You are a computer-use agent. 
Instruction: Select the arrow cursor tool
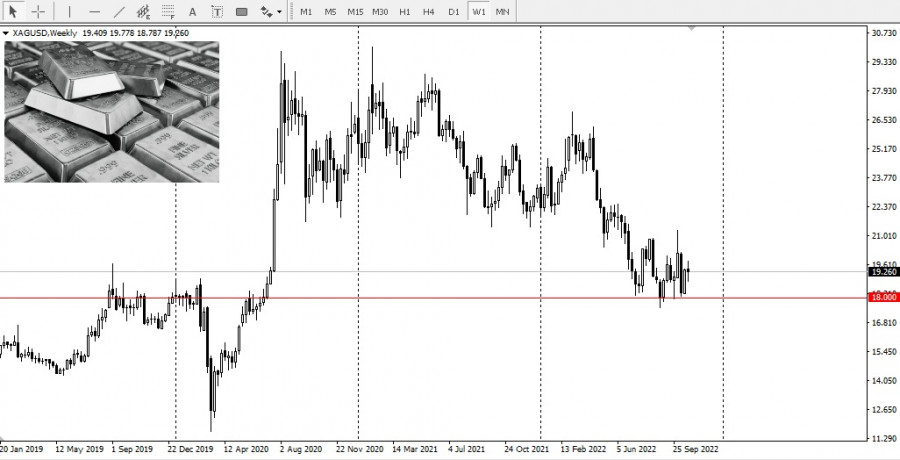(13, 12)
